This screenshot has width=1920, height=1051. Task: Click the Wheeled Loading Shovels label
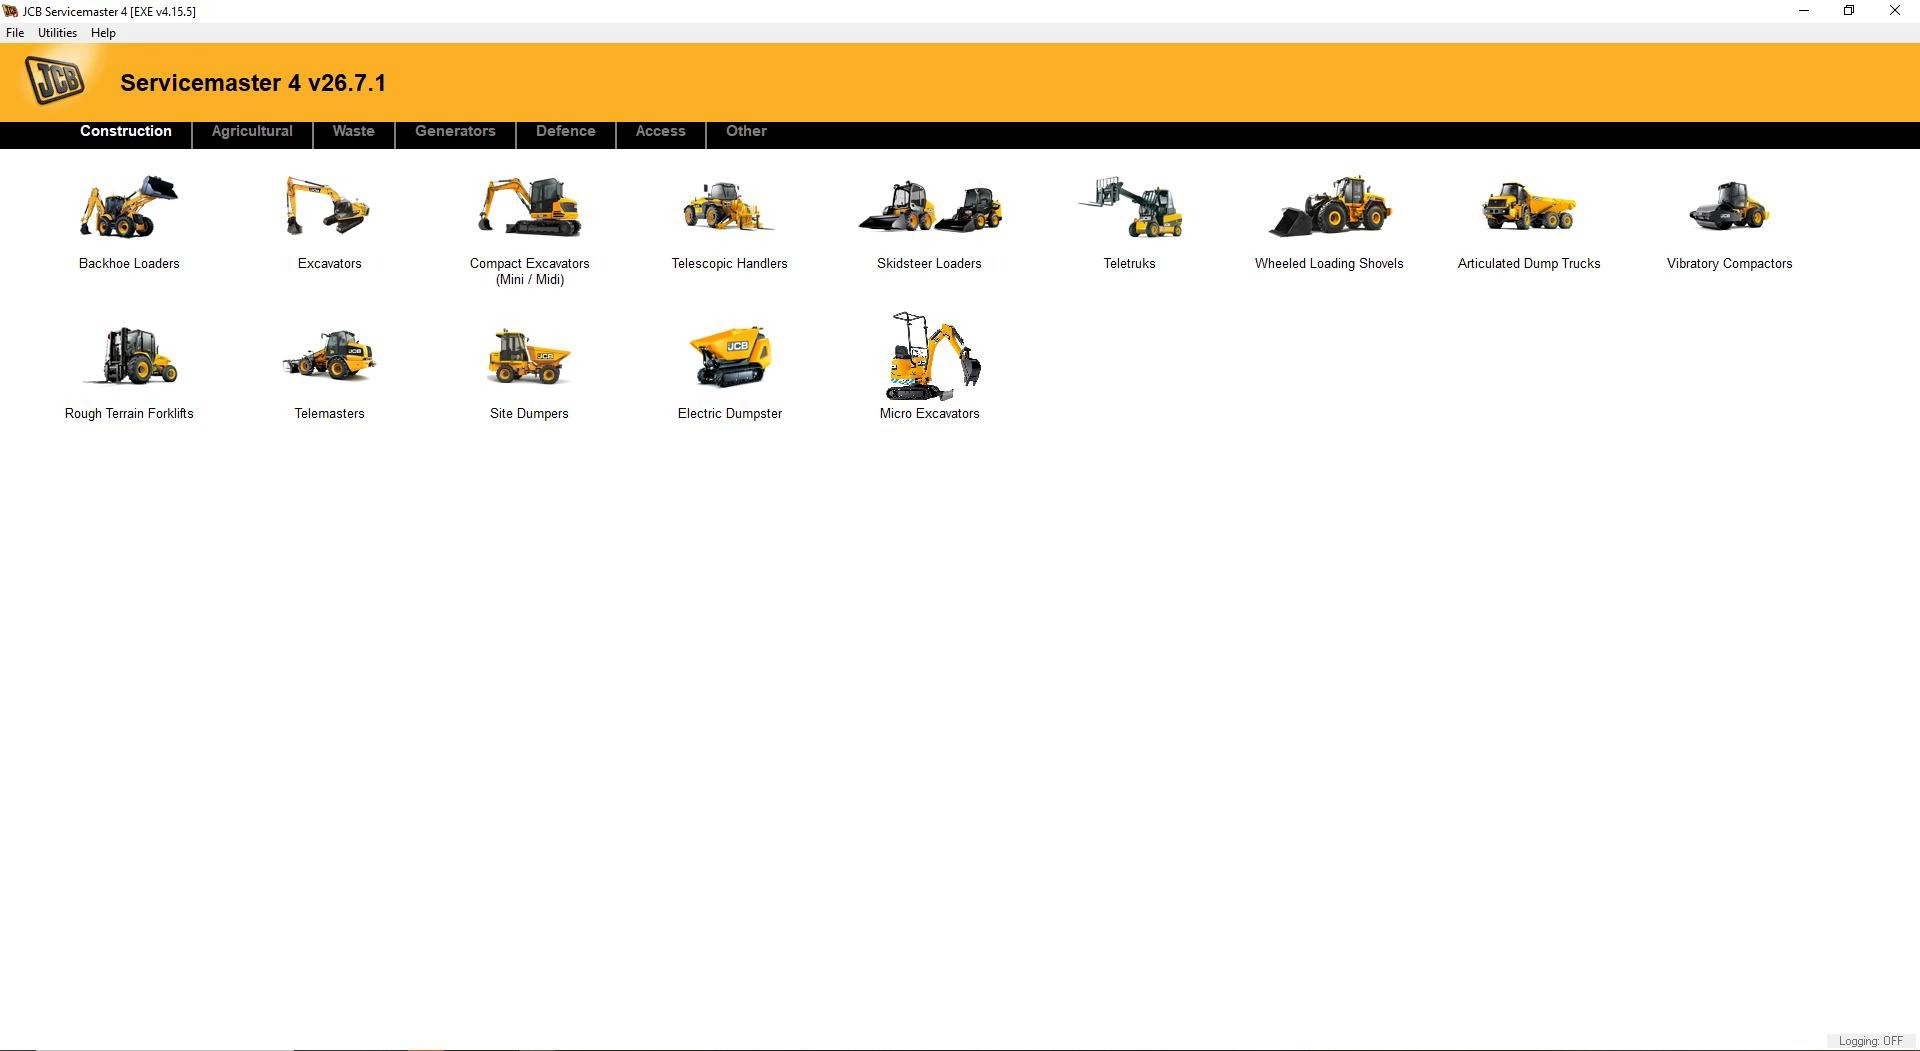point(1329,264)
